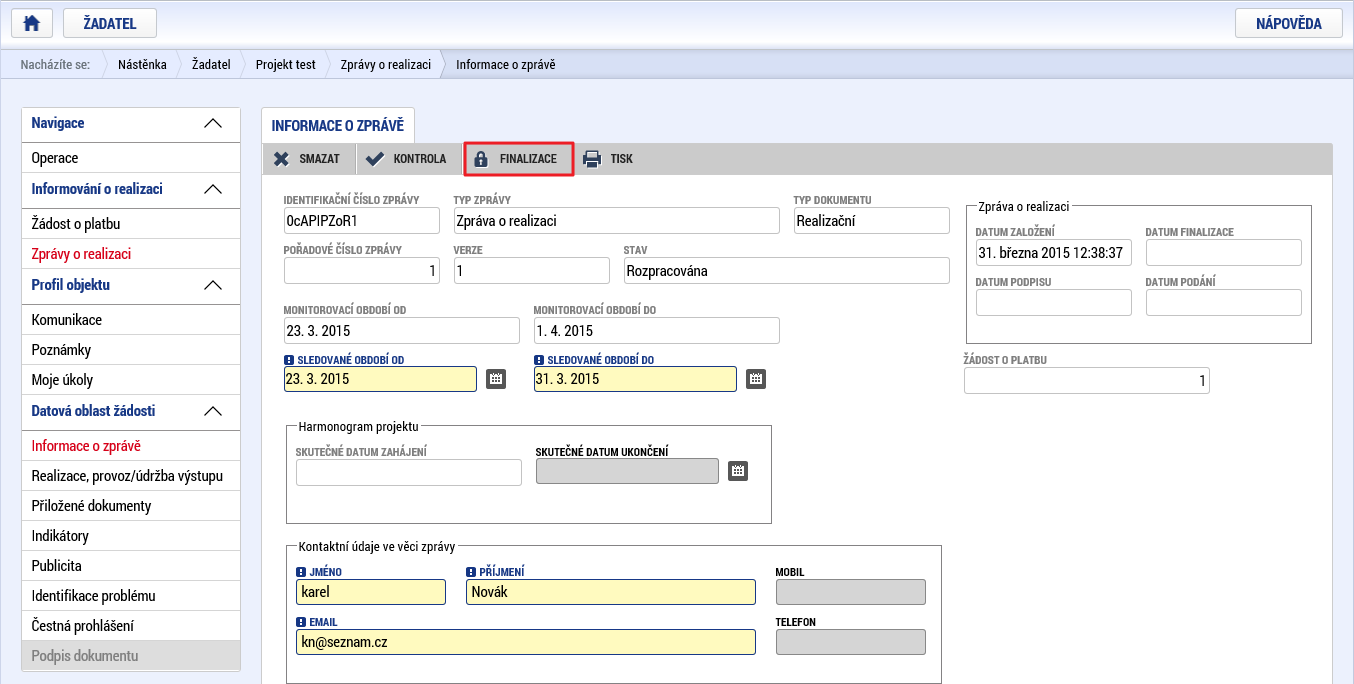Edit the Email field
Viewport: 1354px width, 684px height.
(526, 642)
